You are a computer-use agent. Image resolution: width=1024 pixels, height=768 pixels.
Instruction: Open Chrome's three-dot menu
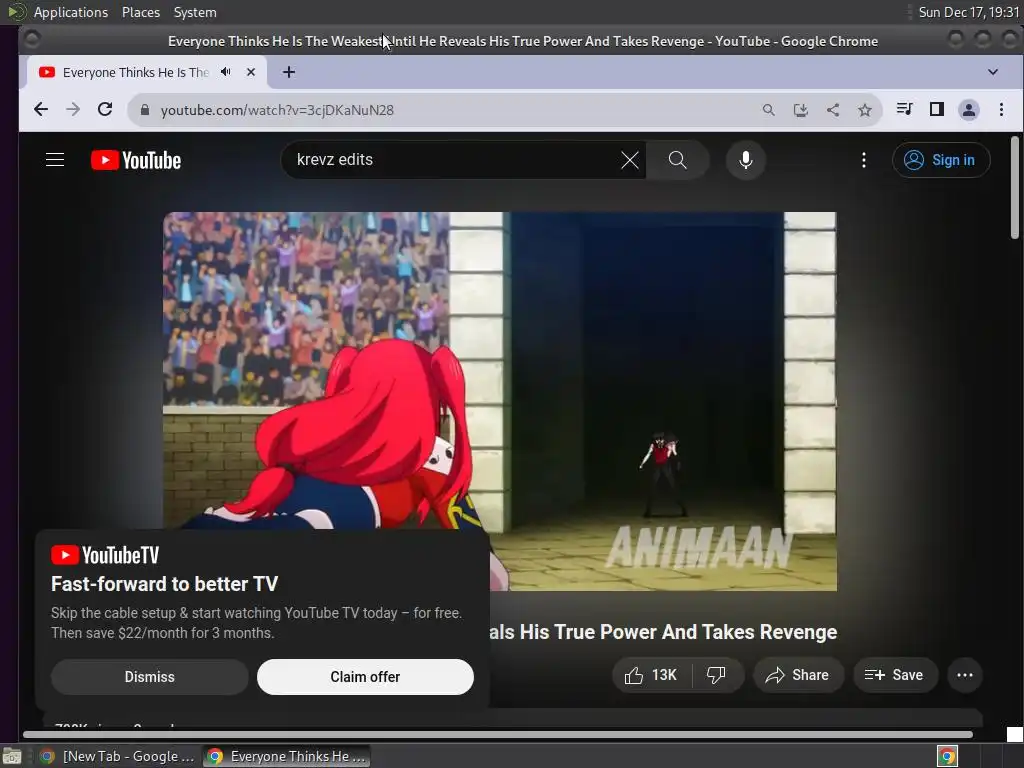(1001, 110)
